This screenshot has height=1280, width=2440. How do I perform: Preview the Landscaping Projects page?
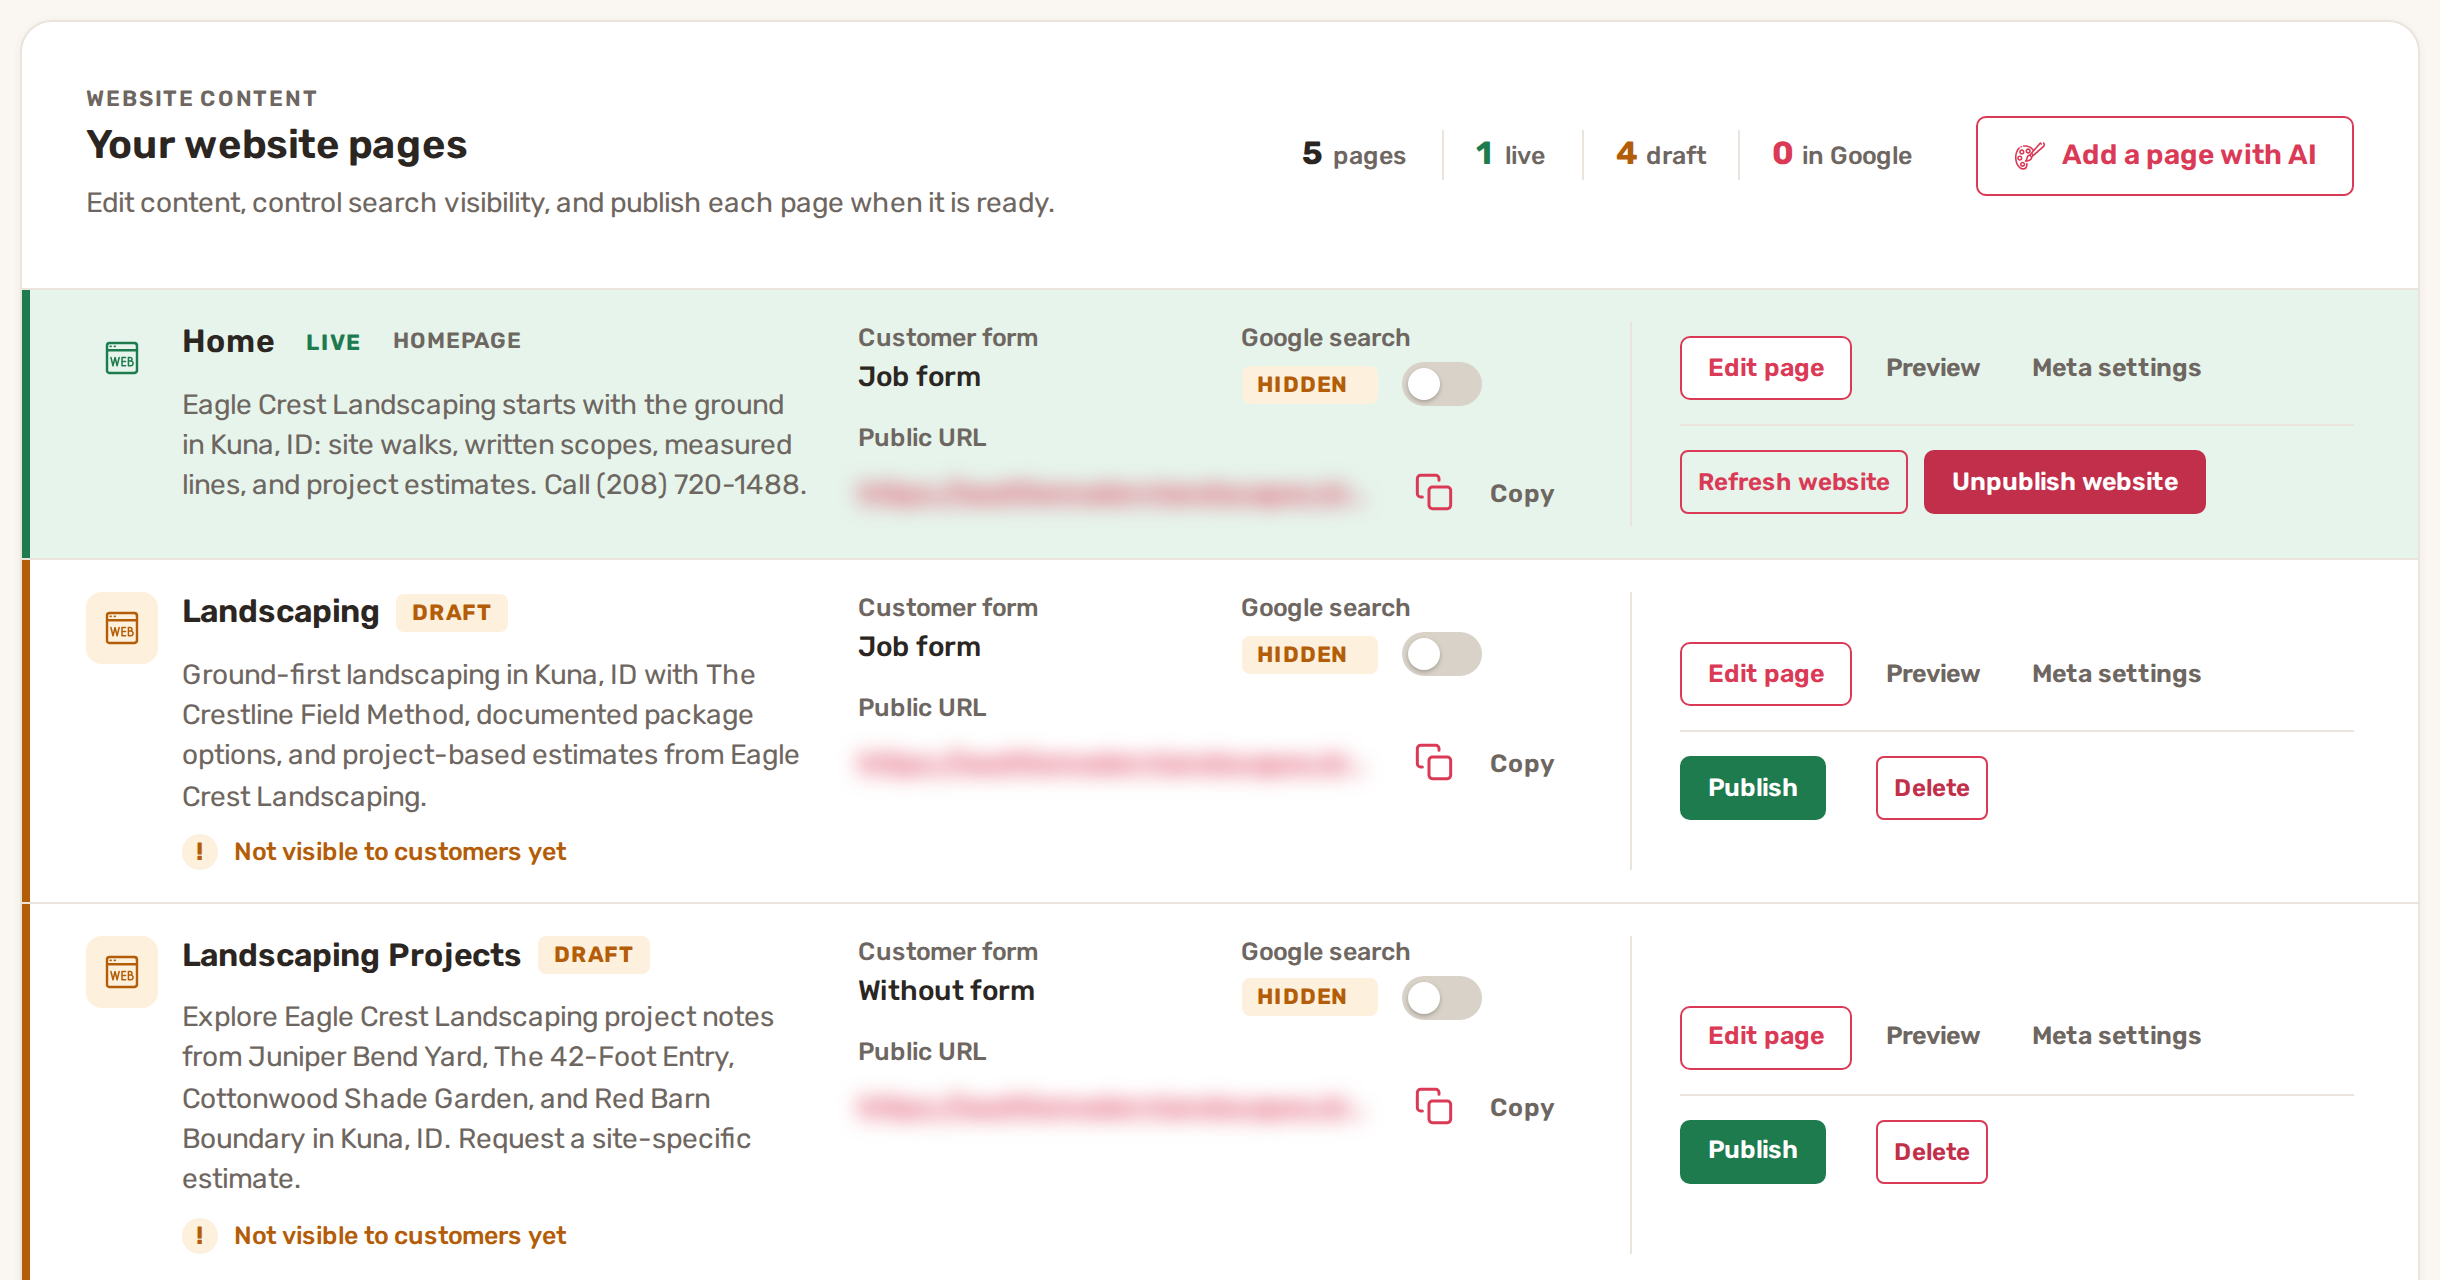point(1932,1036)
